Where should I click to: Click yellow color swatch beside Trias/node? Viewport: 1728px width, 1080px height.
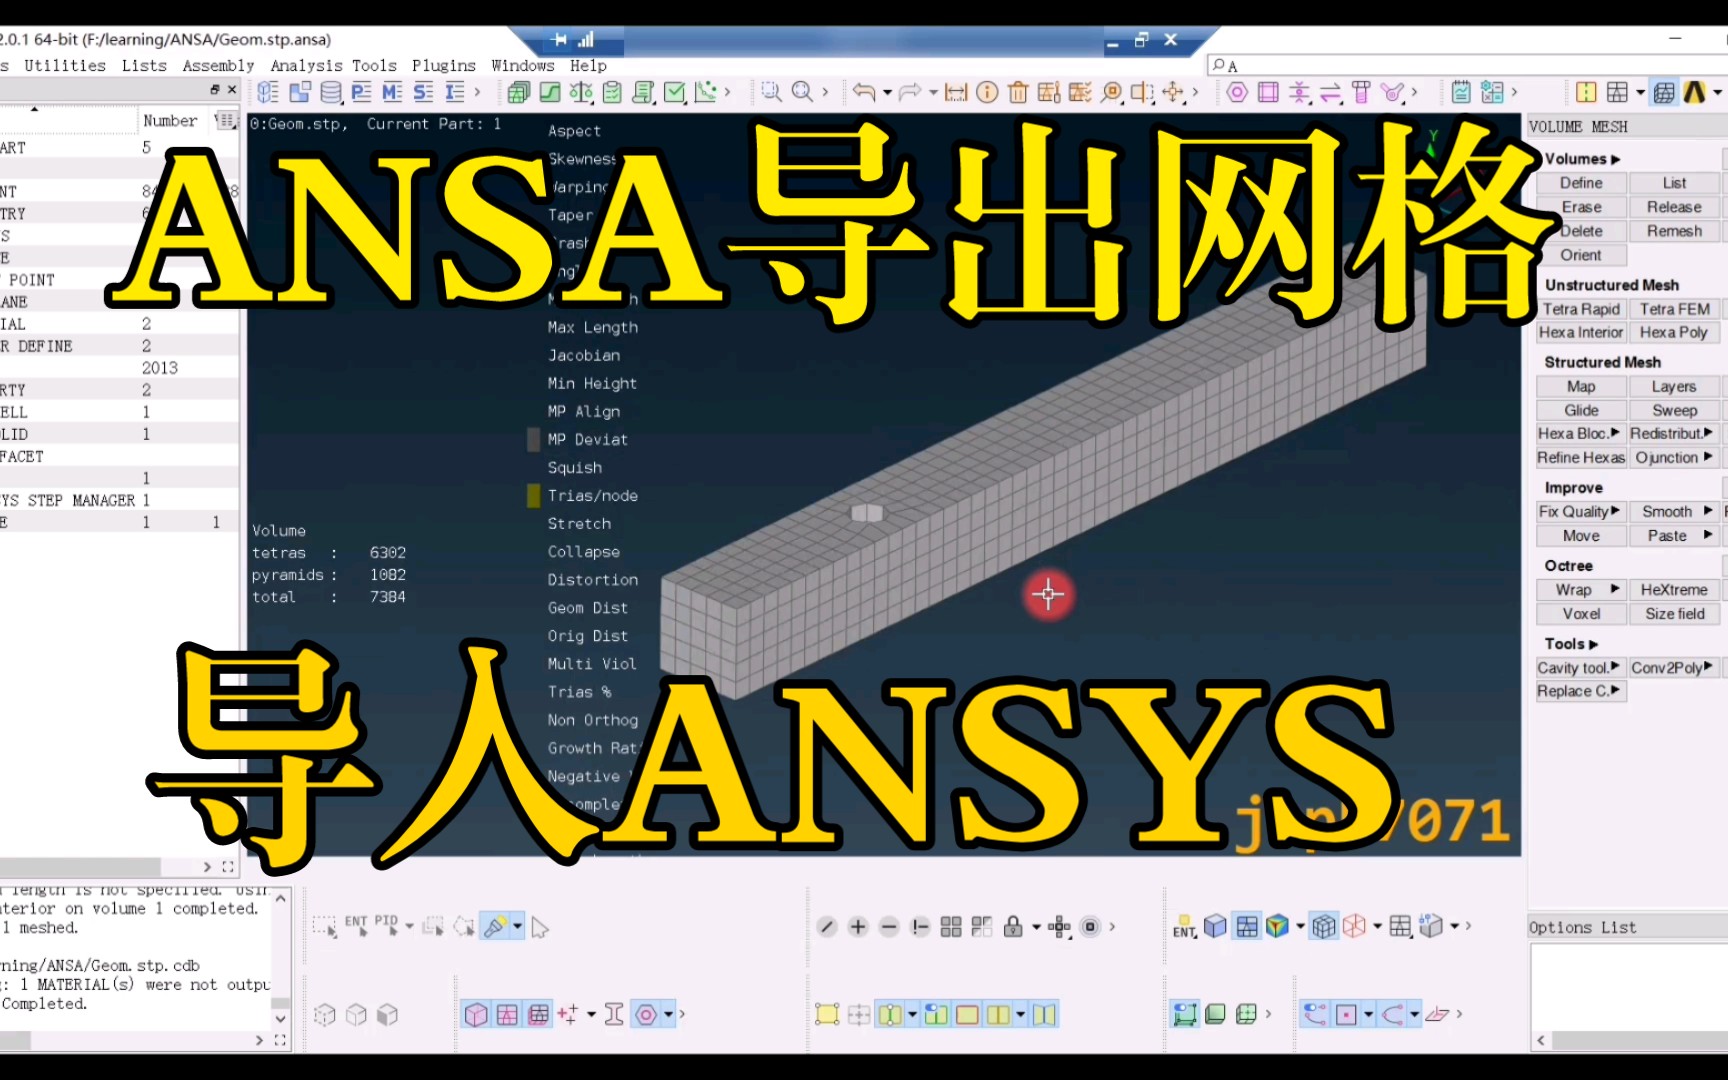pyautogui.click(x=534, y=495)
